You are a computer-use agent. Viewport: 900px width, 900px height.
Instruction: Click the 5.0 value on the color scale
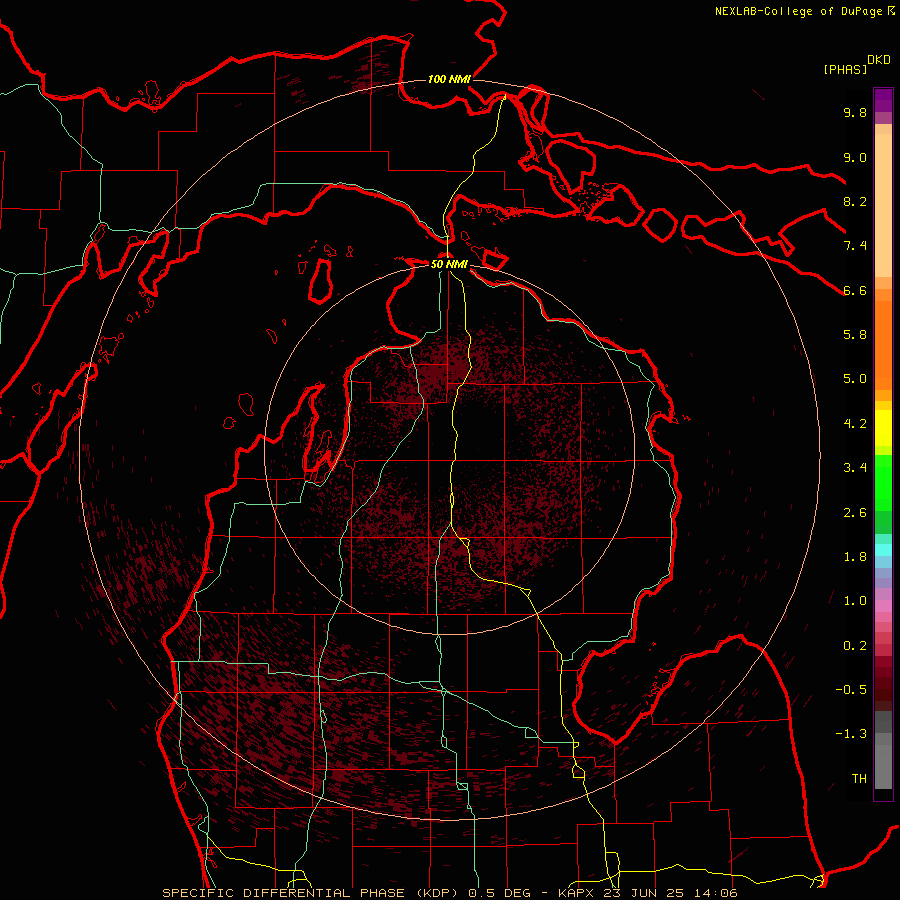point(855,379)
